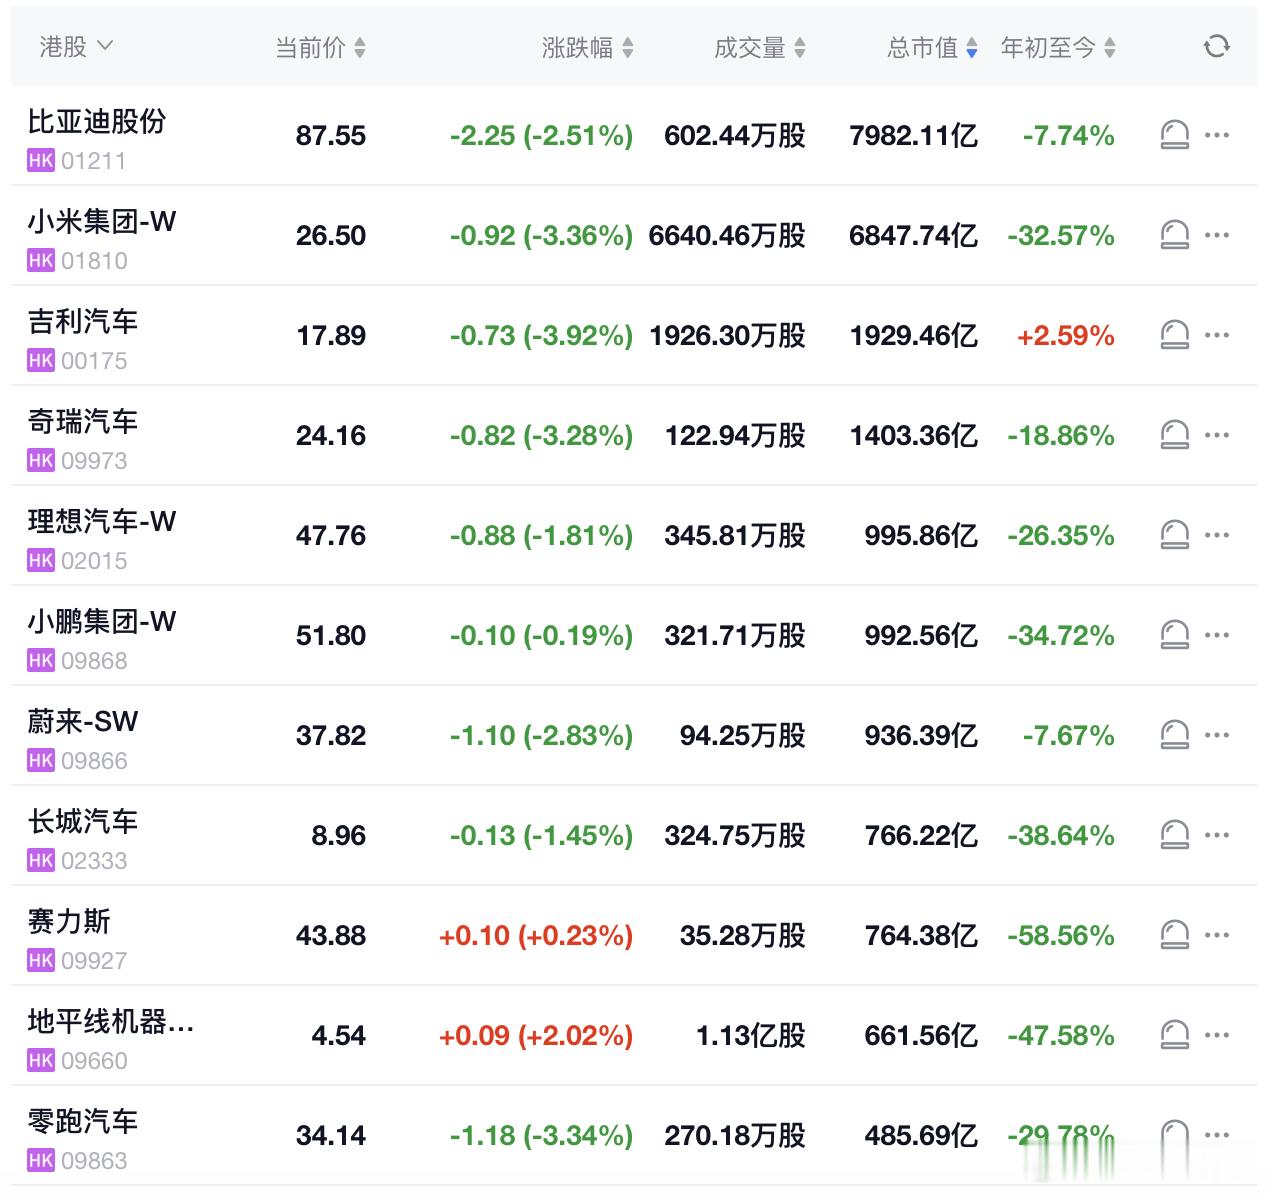Select market cap 1403.36亿
This screenshot has height=1194, width=1268.
[914, 435]
